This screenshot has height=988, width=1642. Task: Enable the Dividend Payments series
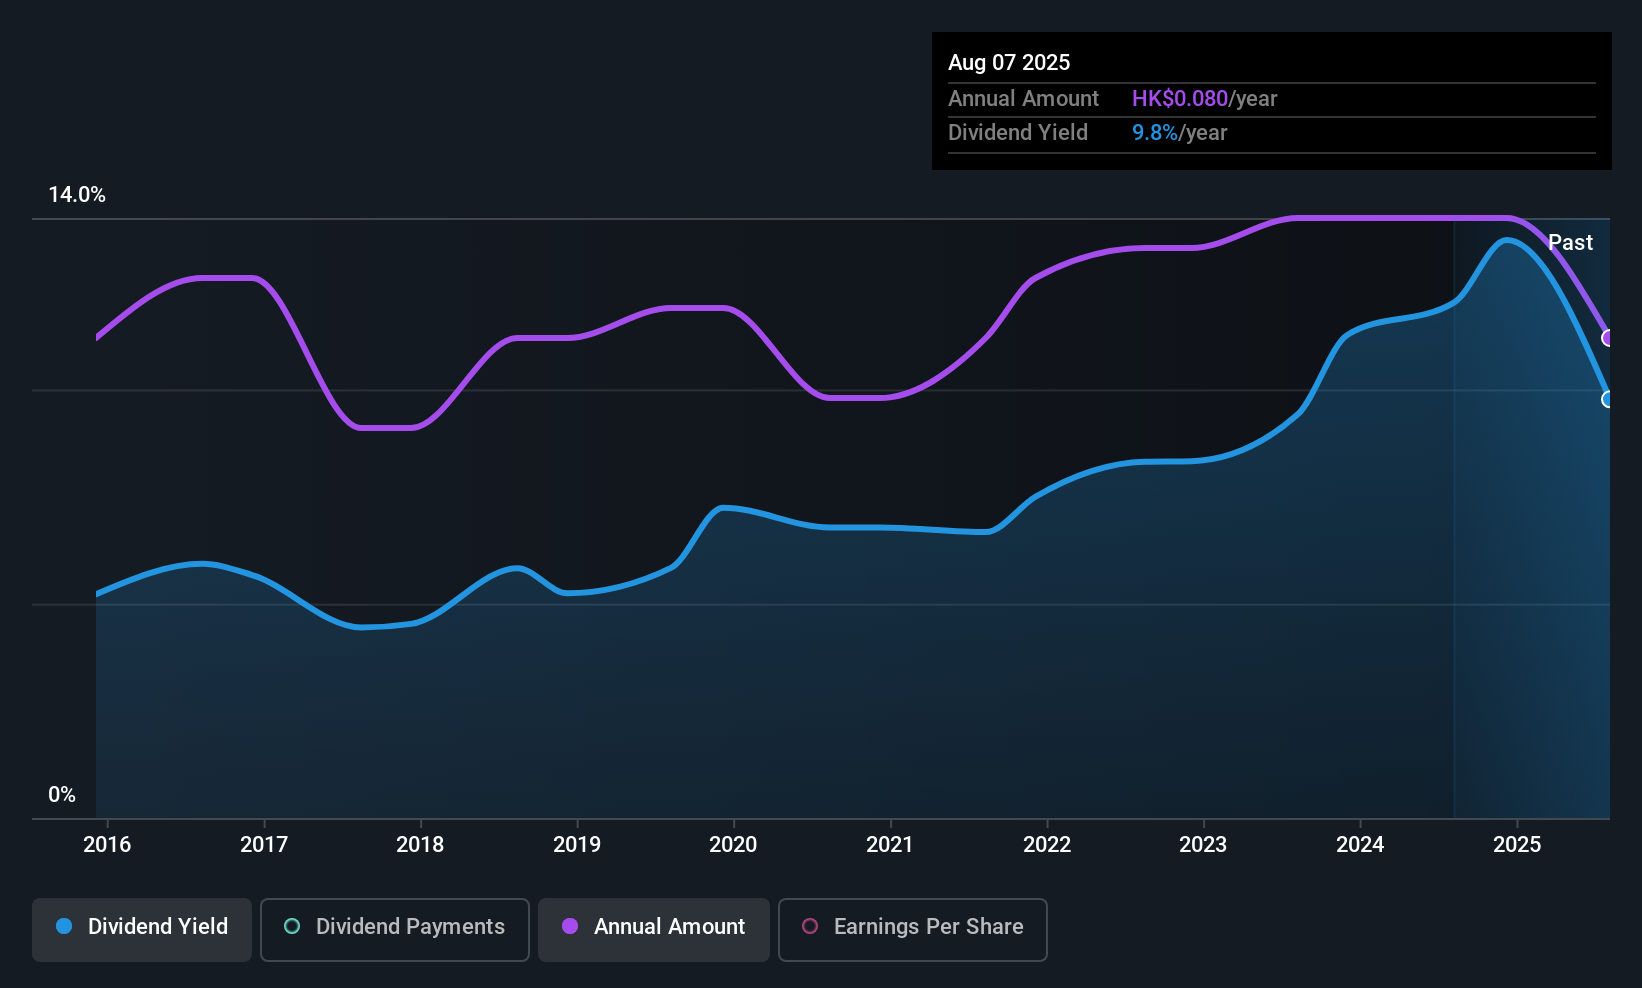tap(395, 927)
